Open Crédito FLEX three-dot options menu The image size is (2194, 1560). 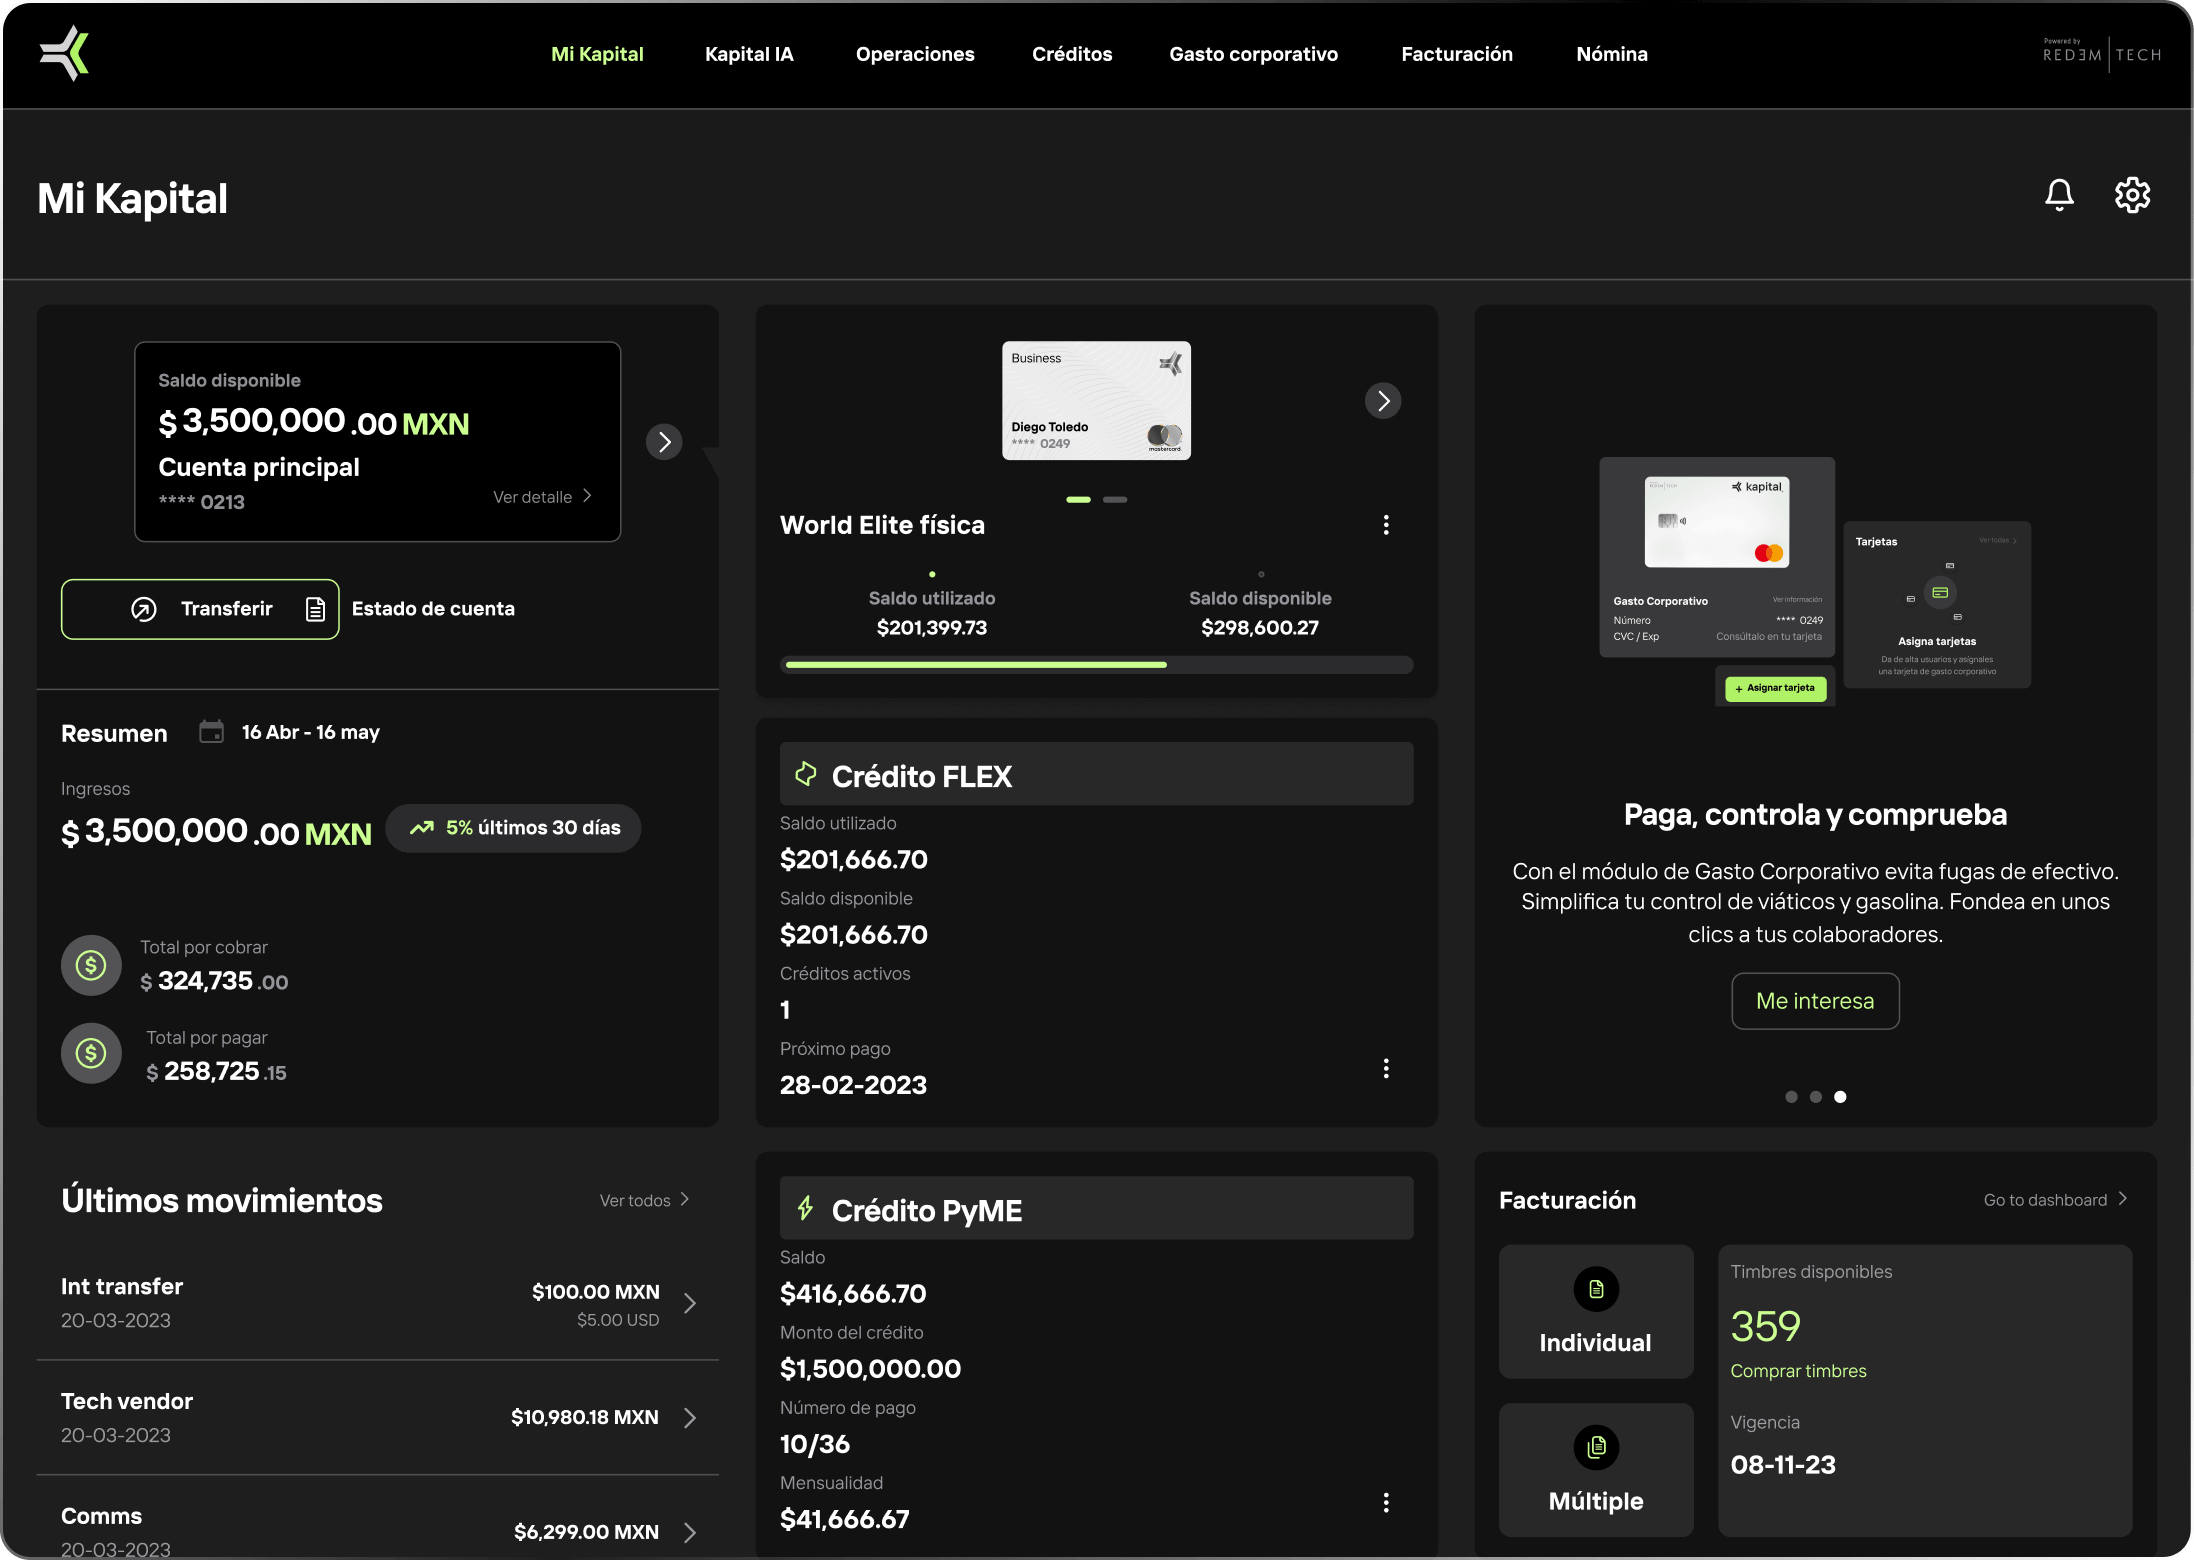pos(1386,1069)
